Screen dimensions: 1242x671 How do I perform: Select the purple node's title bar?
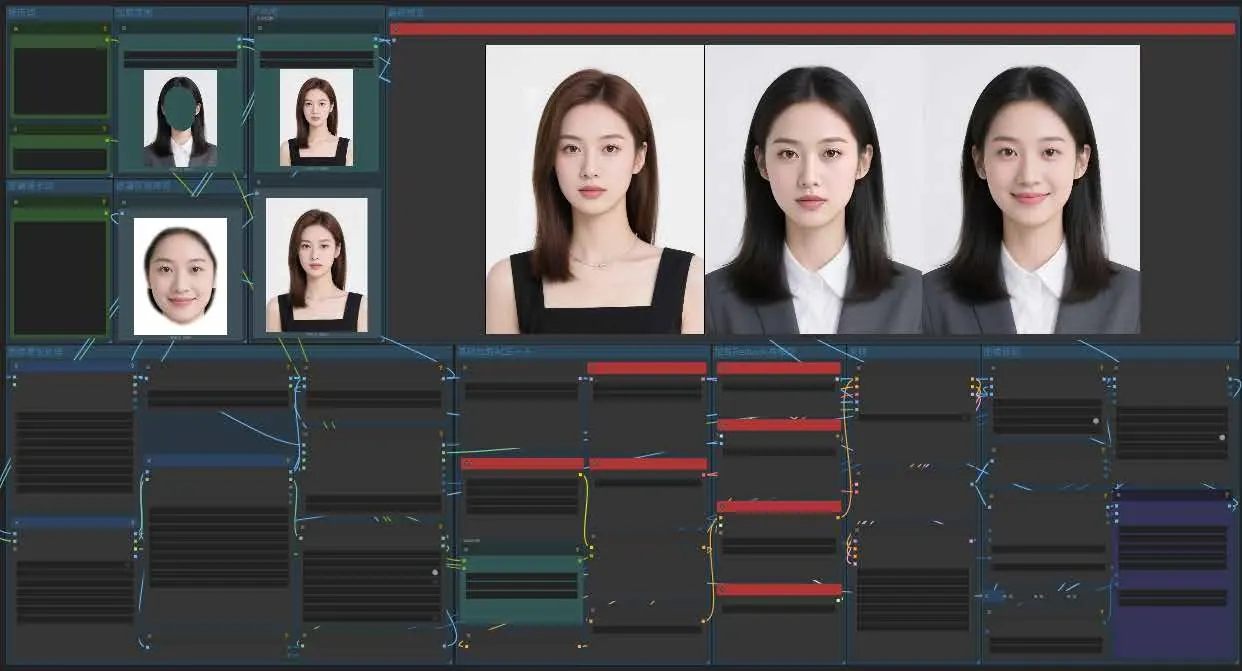[1171, 494]
